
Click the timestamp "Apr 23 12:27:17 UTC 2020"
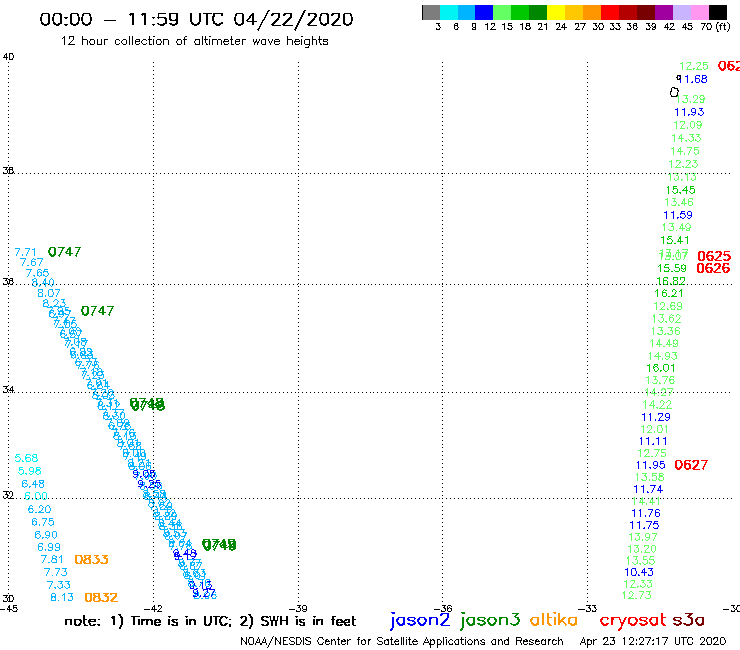(653, 641)
